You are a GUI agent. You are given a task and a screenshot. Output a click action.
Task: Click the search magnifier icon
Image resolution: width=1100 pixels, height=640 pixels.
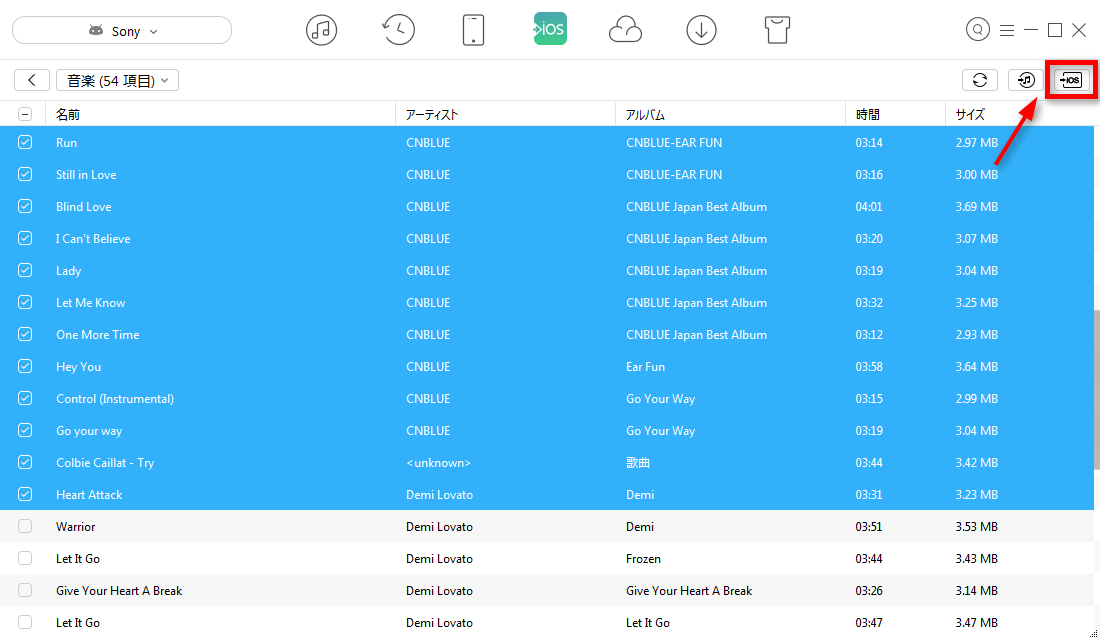(978, 29)
